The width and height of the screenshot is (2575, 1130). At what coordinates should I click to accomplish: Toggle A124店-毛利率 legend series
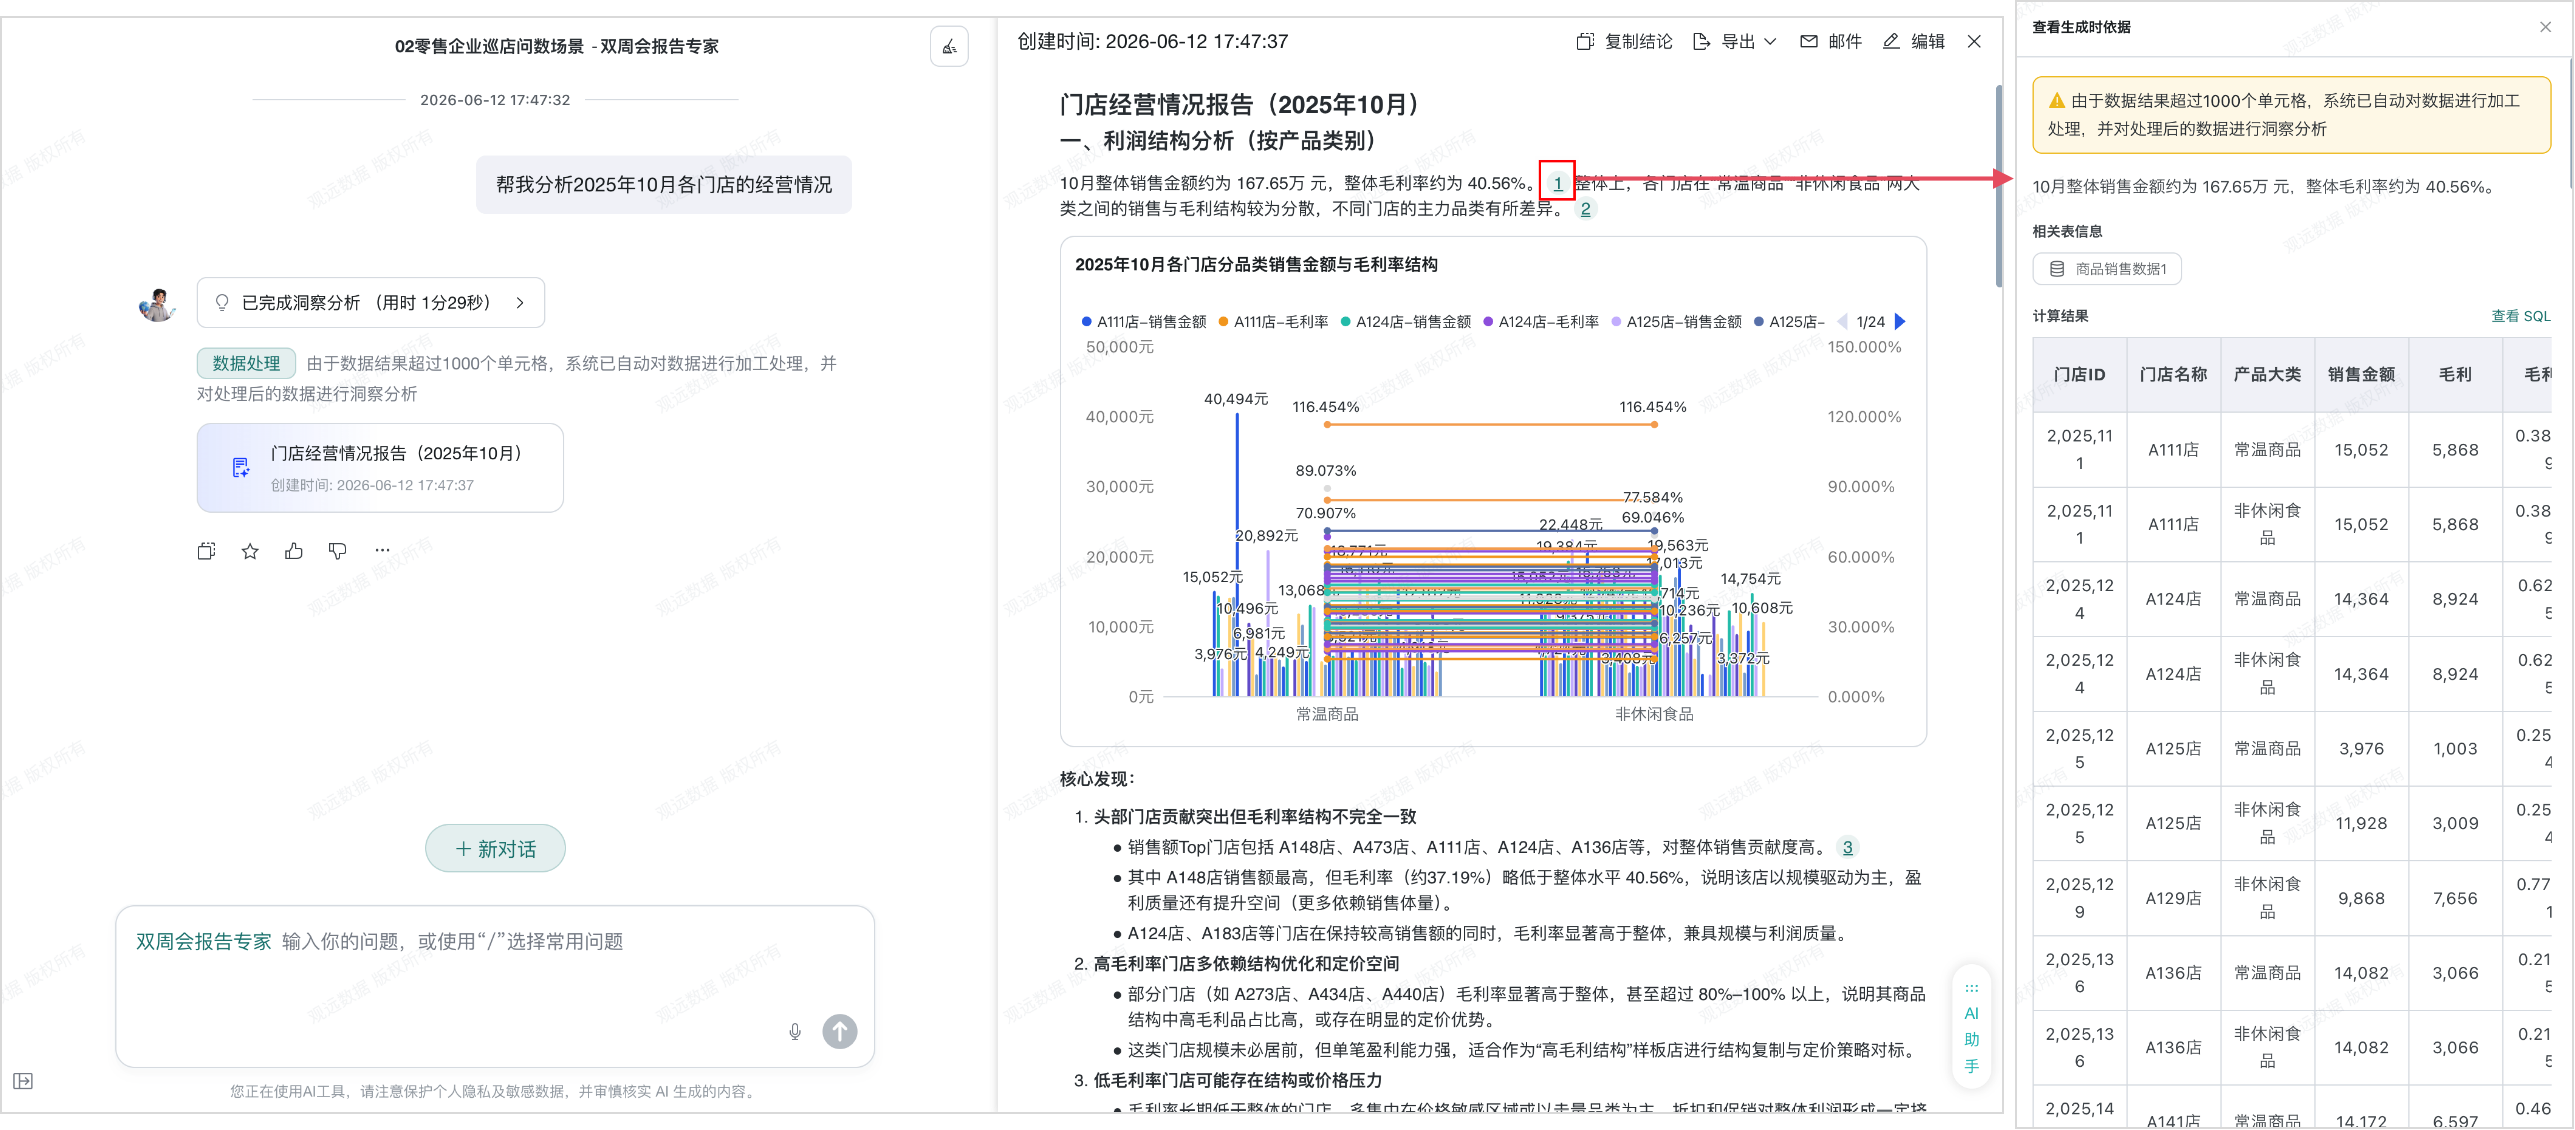(x=1541, y=322)
